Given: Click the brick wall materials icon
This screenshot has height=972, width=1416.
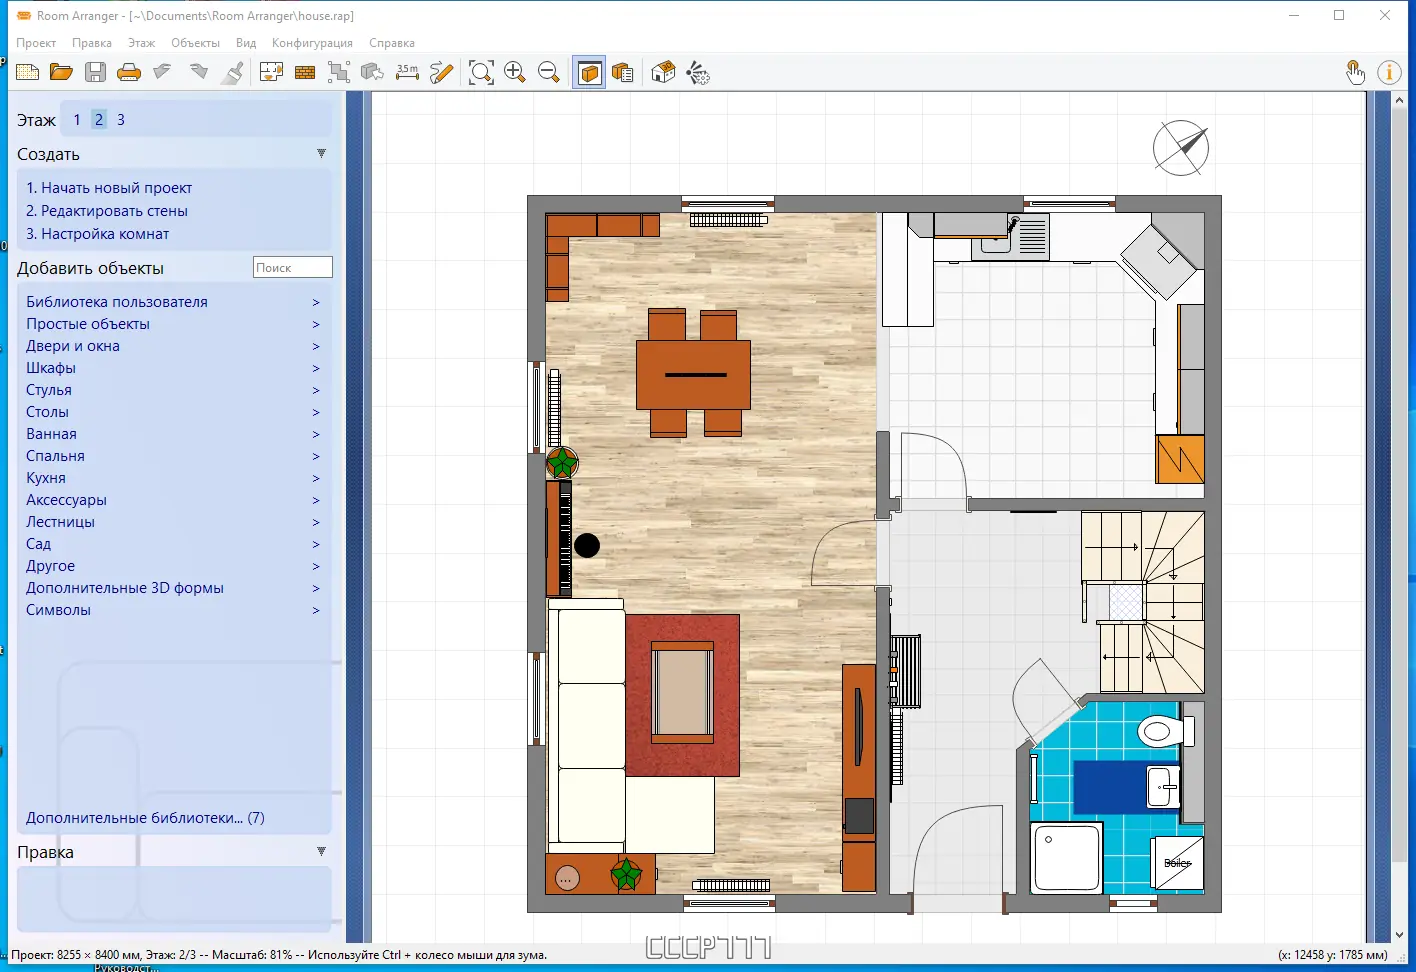Looking at the screenshot, I should [305, 71].
